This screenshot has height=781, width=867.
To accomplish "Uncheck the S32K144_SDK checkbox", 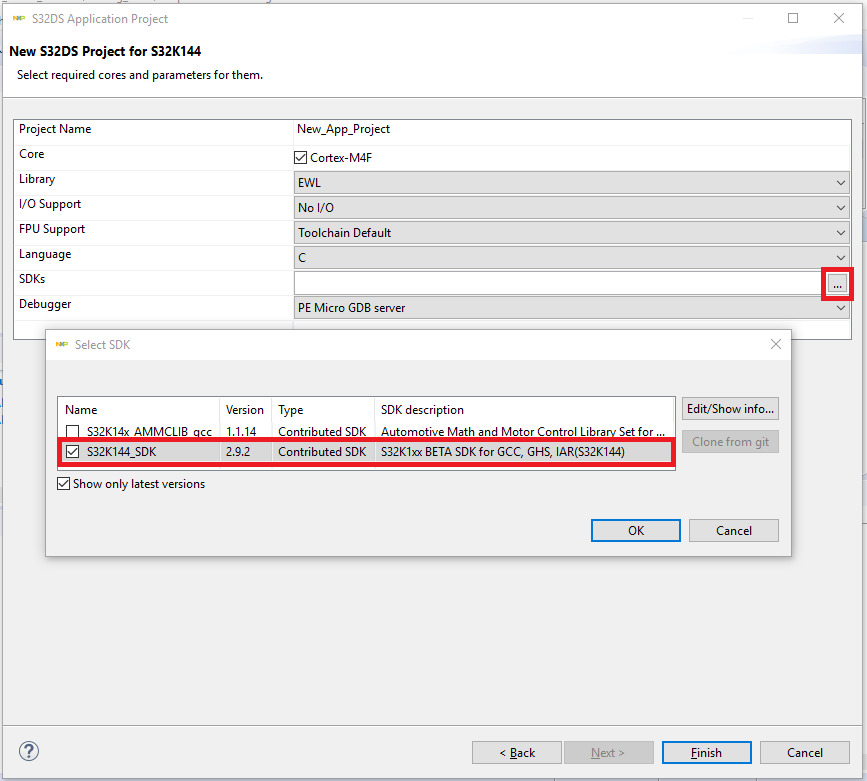I will click(x=72, y=451).
